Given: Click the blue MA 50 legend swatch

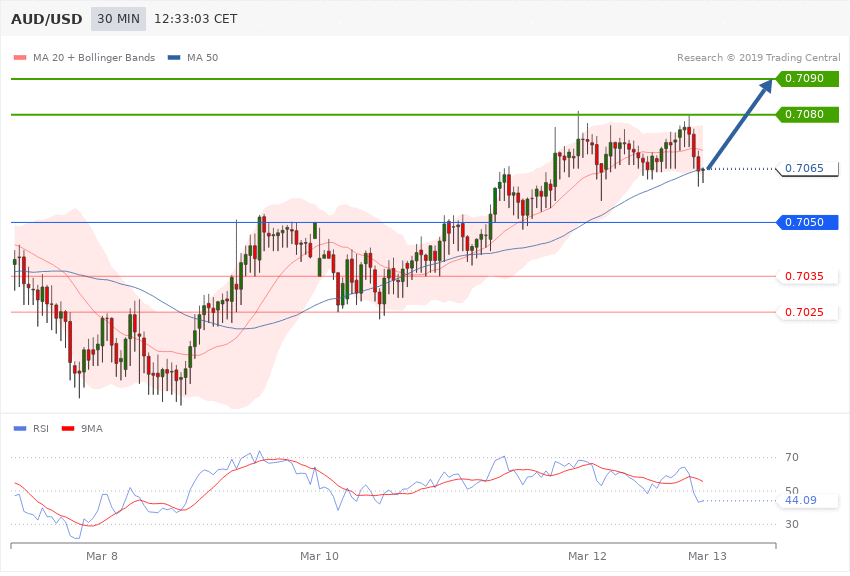Looking at the screenshot, I should [x=174, y=57].
